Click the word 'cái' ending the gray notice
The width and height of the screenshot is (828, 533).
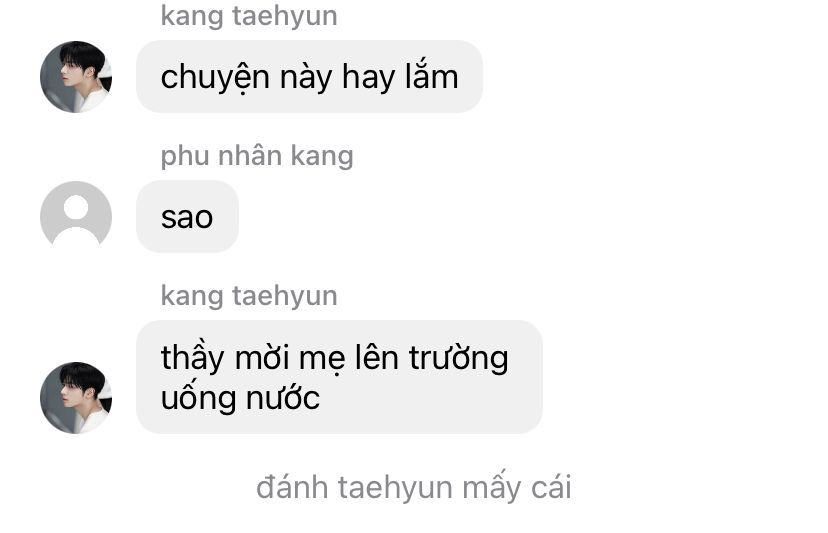[x=551, y=486]
